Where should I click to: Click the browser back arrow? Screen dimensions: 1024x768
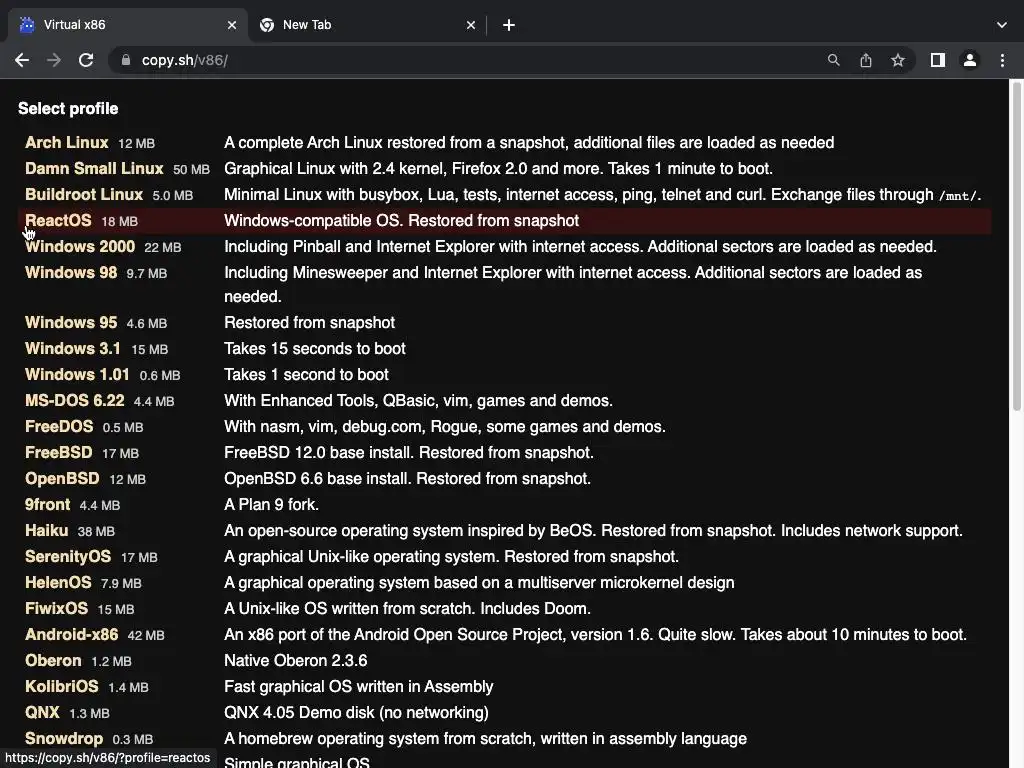click(x=22, y=60)
